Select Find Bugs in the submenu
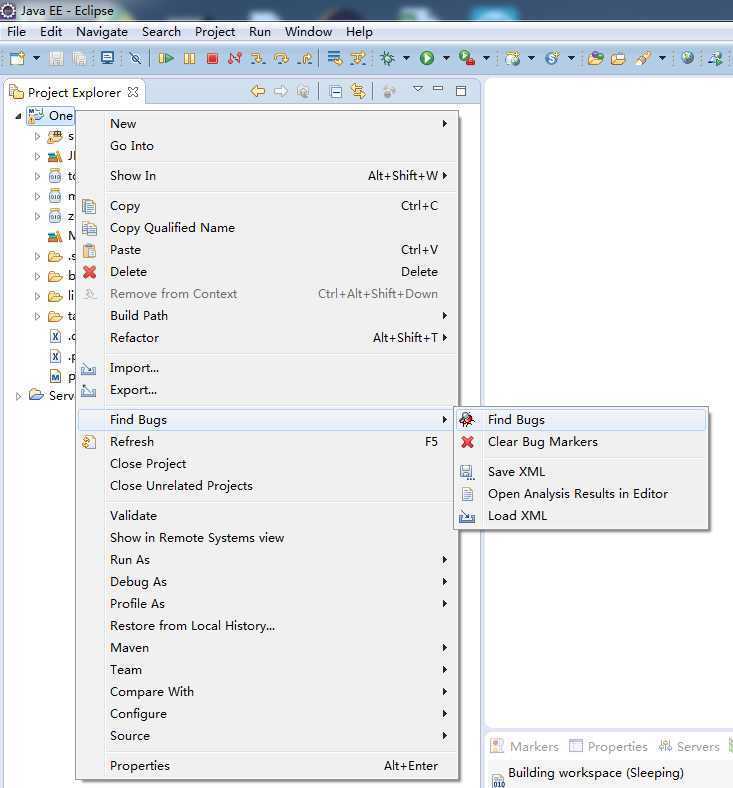This screenshot has height=788, width=733. click(x=581, y=420)
